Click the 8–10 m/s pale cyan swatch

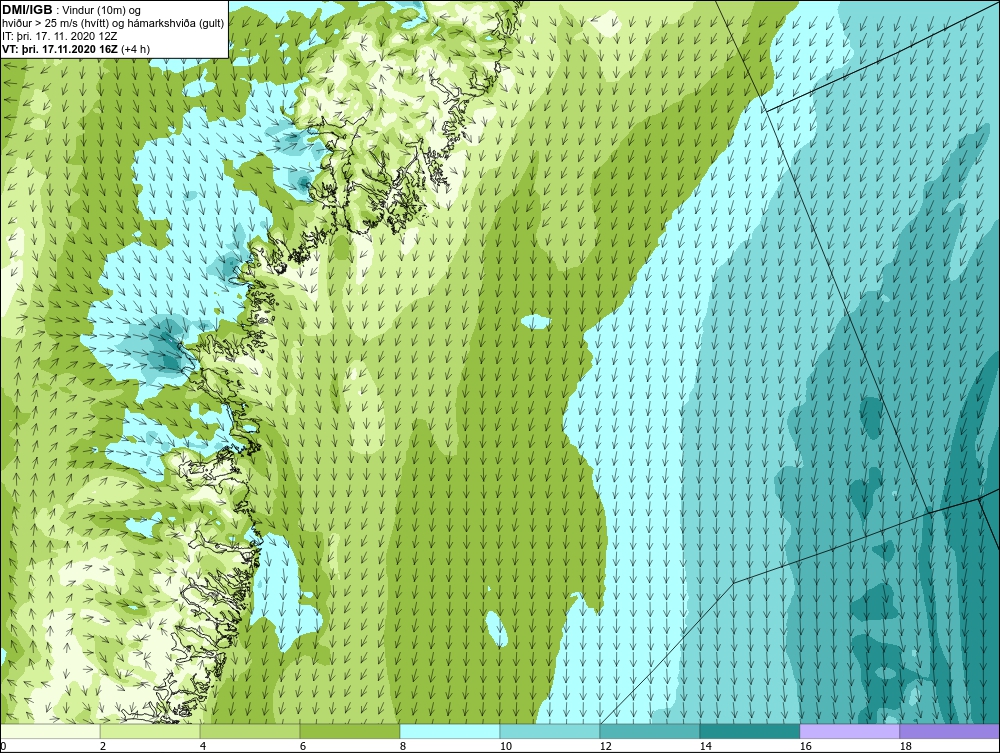(450, 731)
